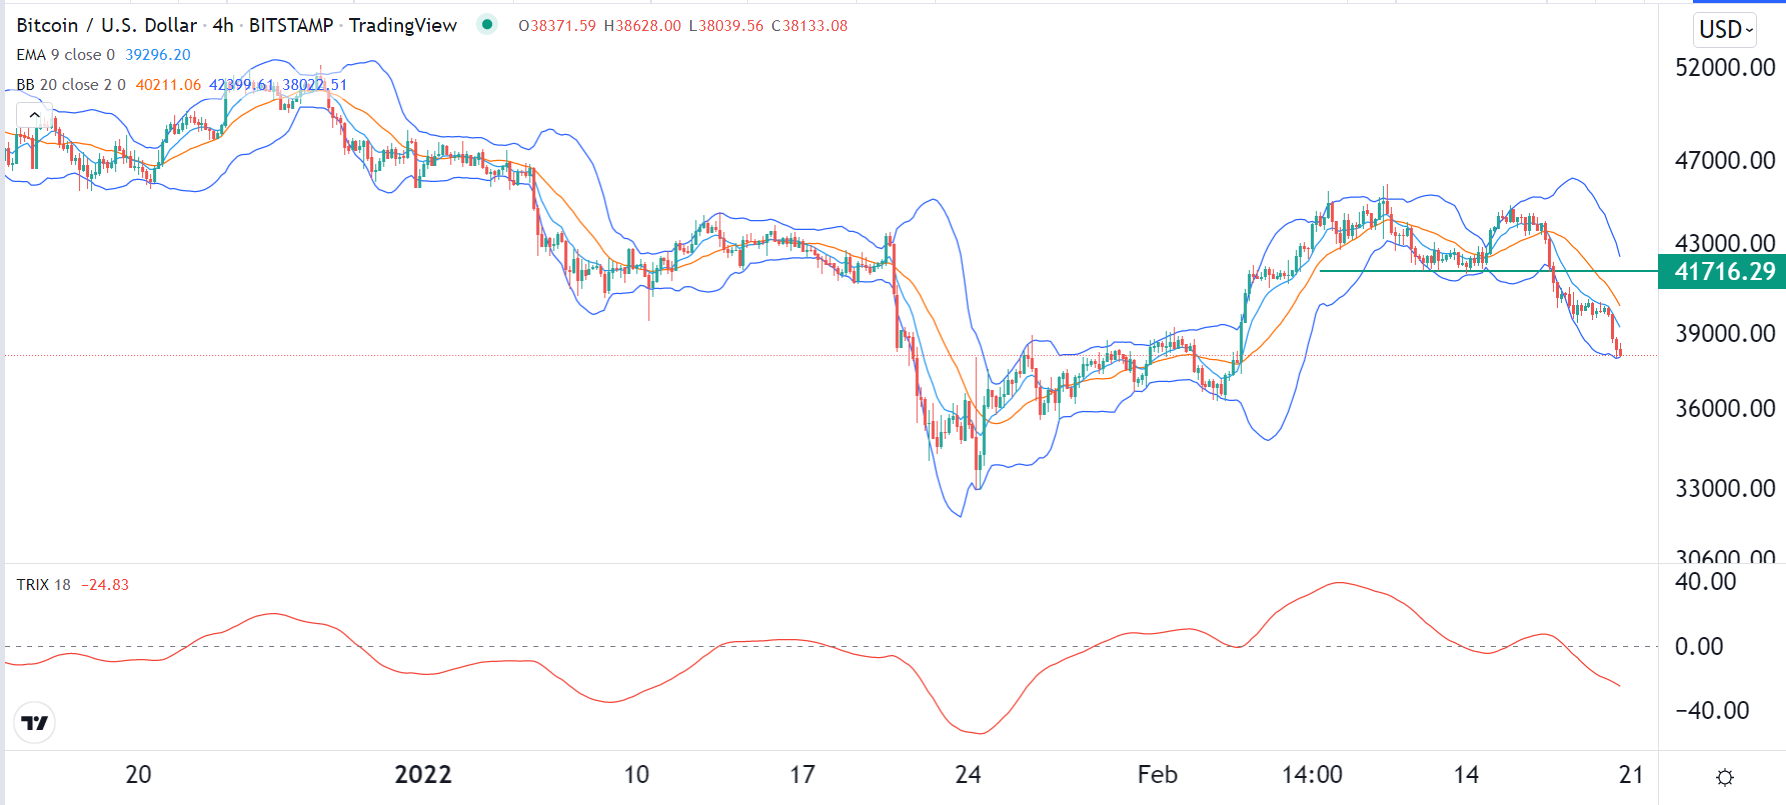
Task: Click the TRIX 18 indicator label
Action: pos(44,585)
